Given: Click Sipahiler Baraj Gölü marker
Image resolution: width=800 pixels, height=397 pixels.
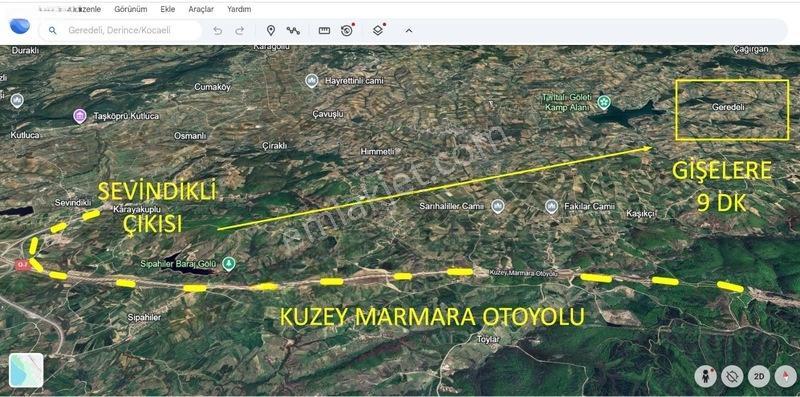Looking at the screenshot, I should (x=229, y=264).
